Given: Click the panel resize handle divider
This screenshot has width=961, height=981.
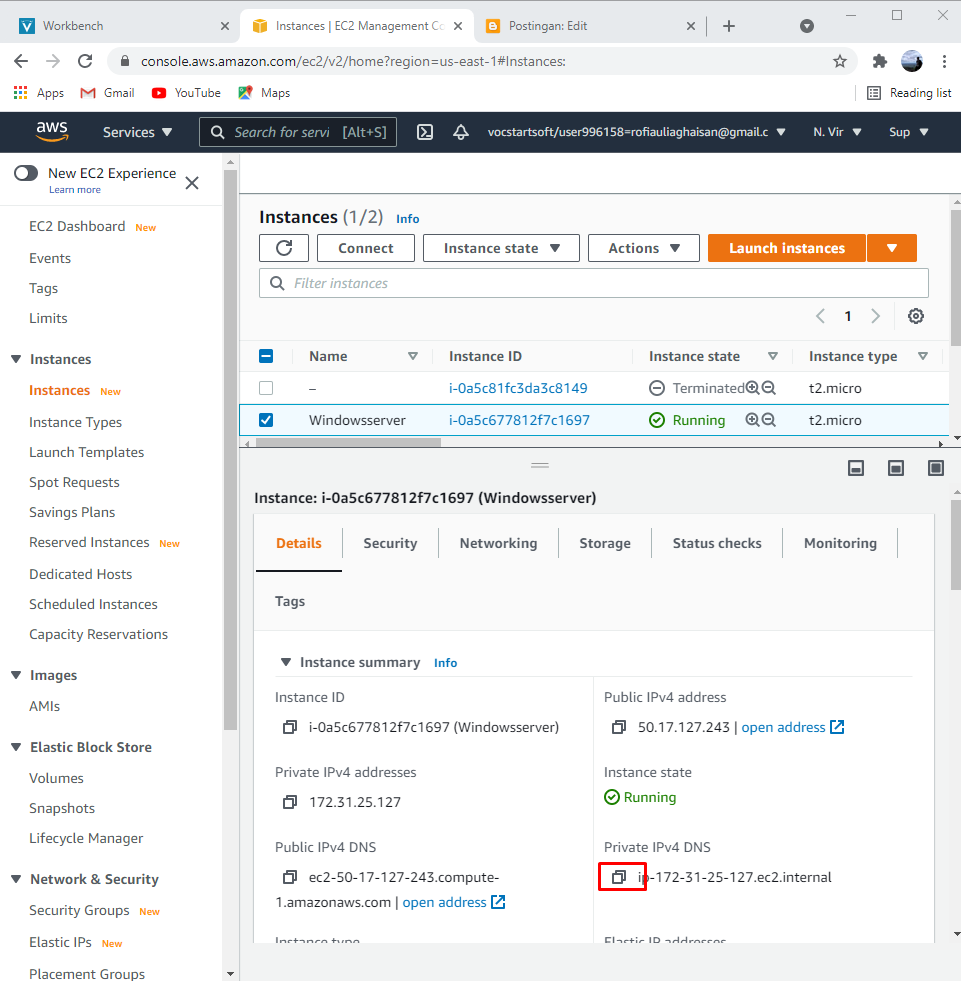Looking at the screenshot, I should click(540, 465).
